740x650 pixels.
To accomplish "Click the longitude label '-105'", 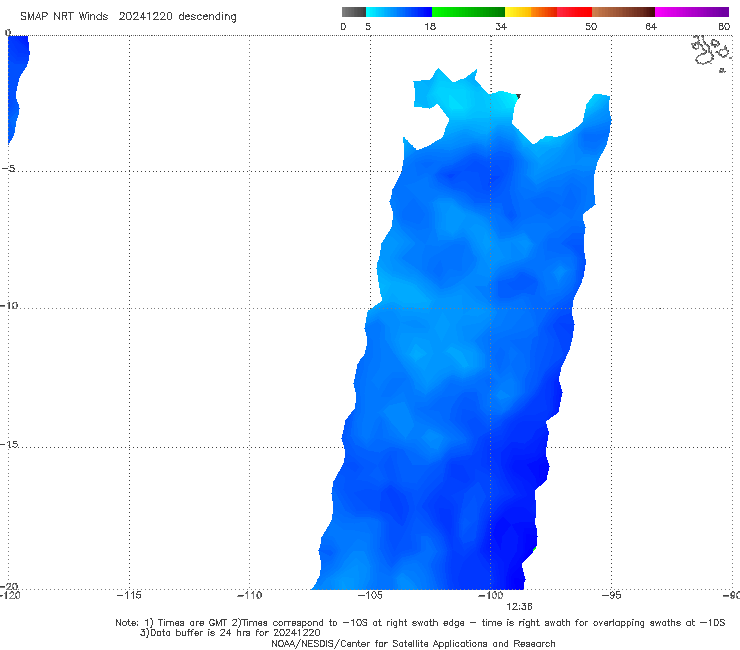I will click(370, 595).
